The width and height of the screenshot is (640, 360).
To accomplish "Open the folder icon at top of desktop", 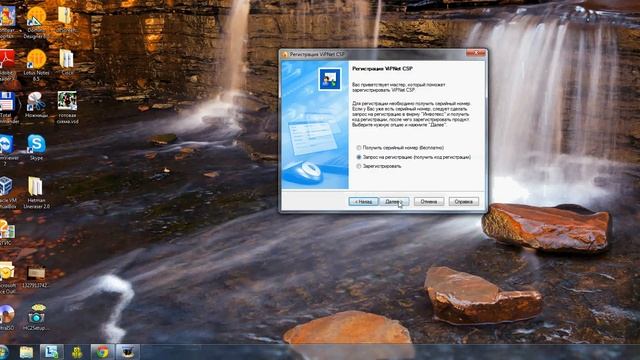I will [65, 19].
